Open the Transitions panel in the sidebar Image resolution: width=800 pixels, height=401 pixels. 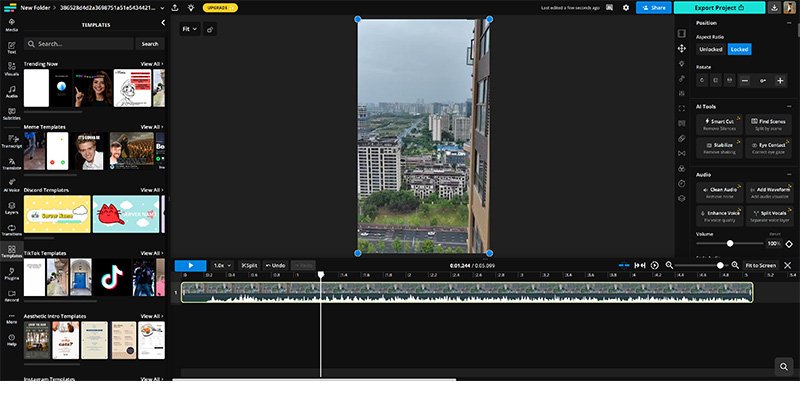[11, 230]
